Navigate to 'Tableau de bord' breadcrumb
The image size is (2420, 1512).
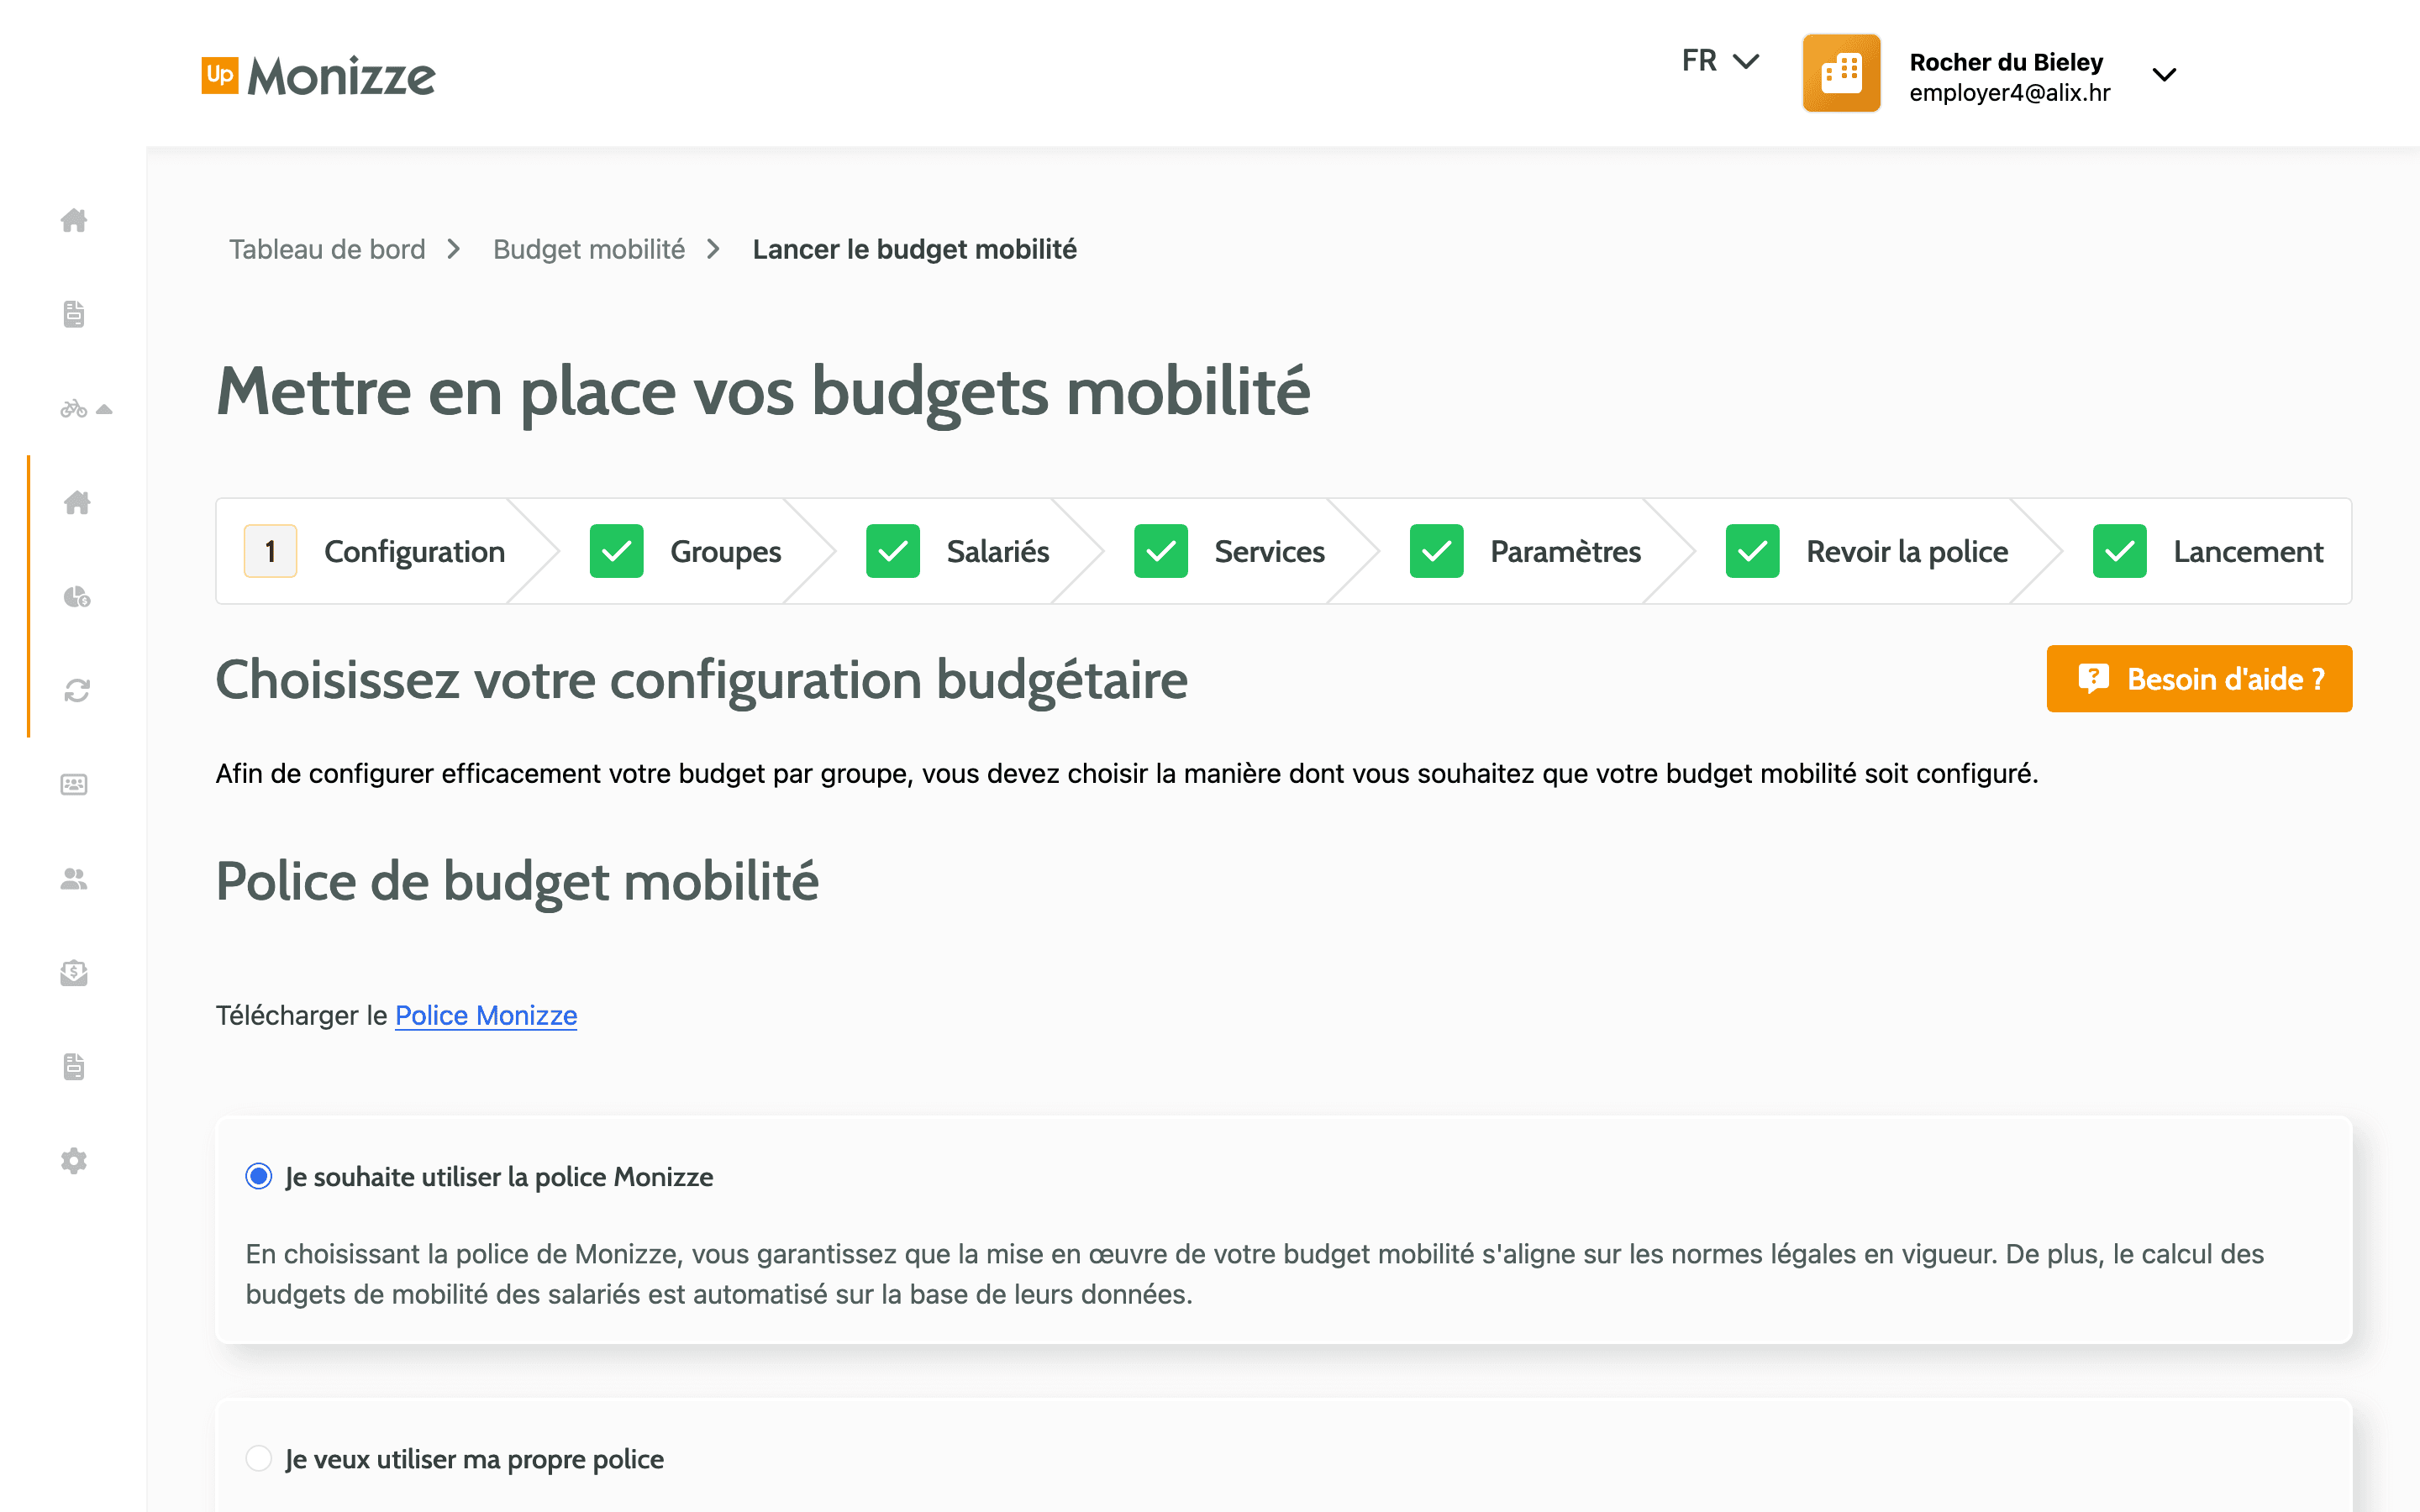point(328,249)
